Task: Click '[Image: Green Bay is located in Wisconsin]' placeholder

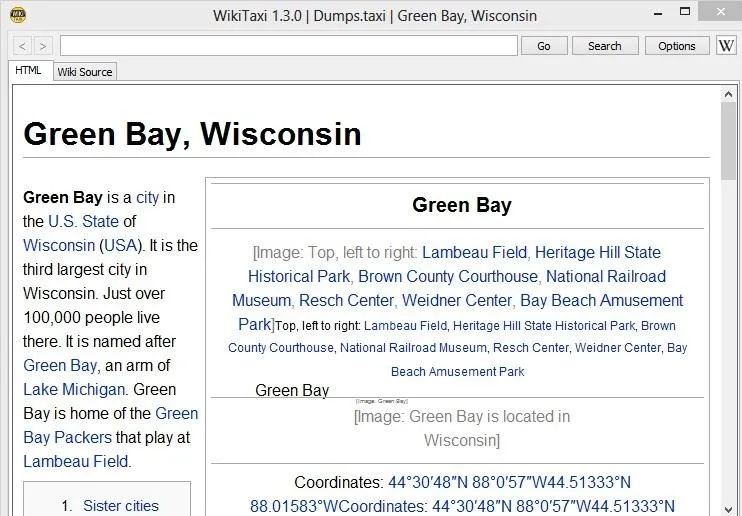Action: coord(462,428)
